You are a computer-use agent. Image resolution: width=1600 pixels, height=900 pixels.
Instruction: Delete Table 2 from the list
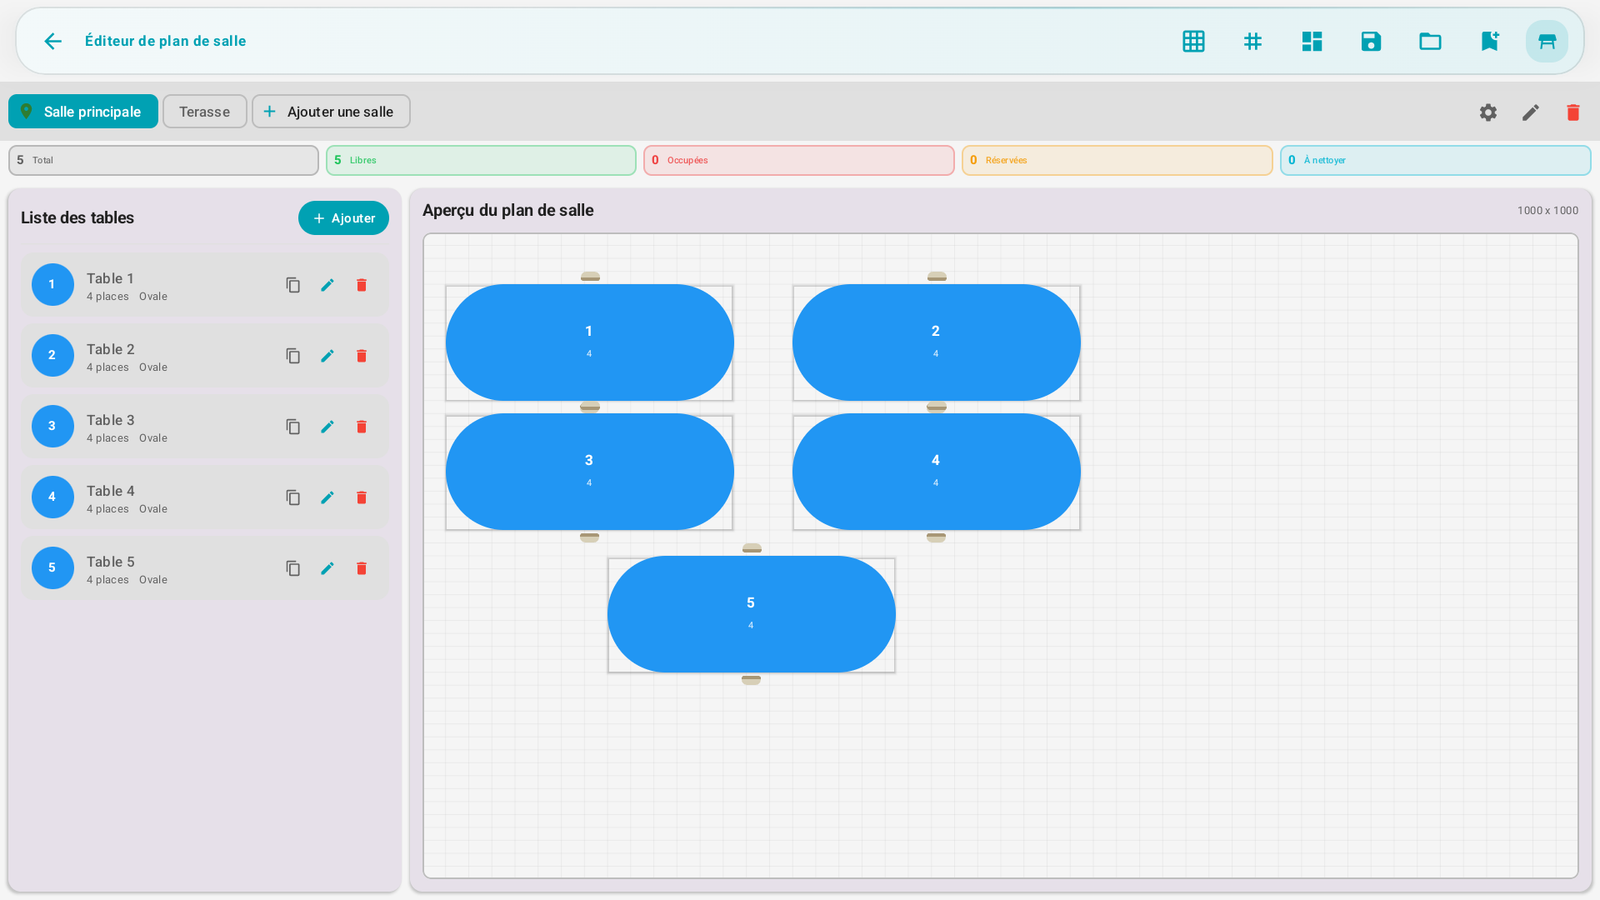point(362,356)
